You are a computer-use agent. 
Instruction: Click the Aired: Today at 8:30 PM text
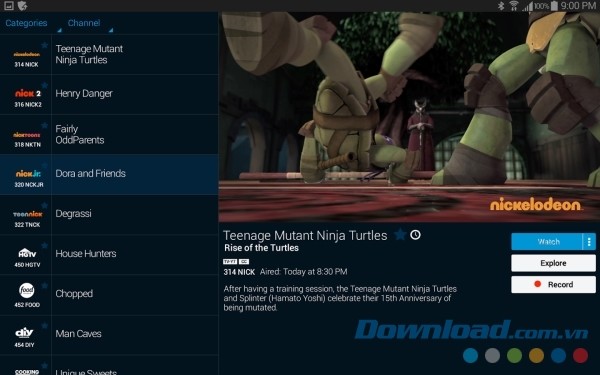point(303,272)
